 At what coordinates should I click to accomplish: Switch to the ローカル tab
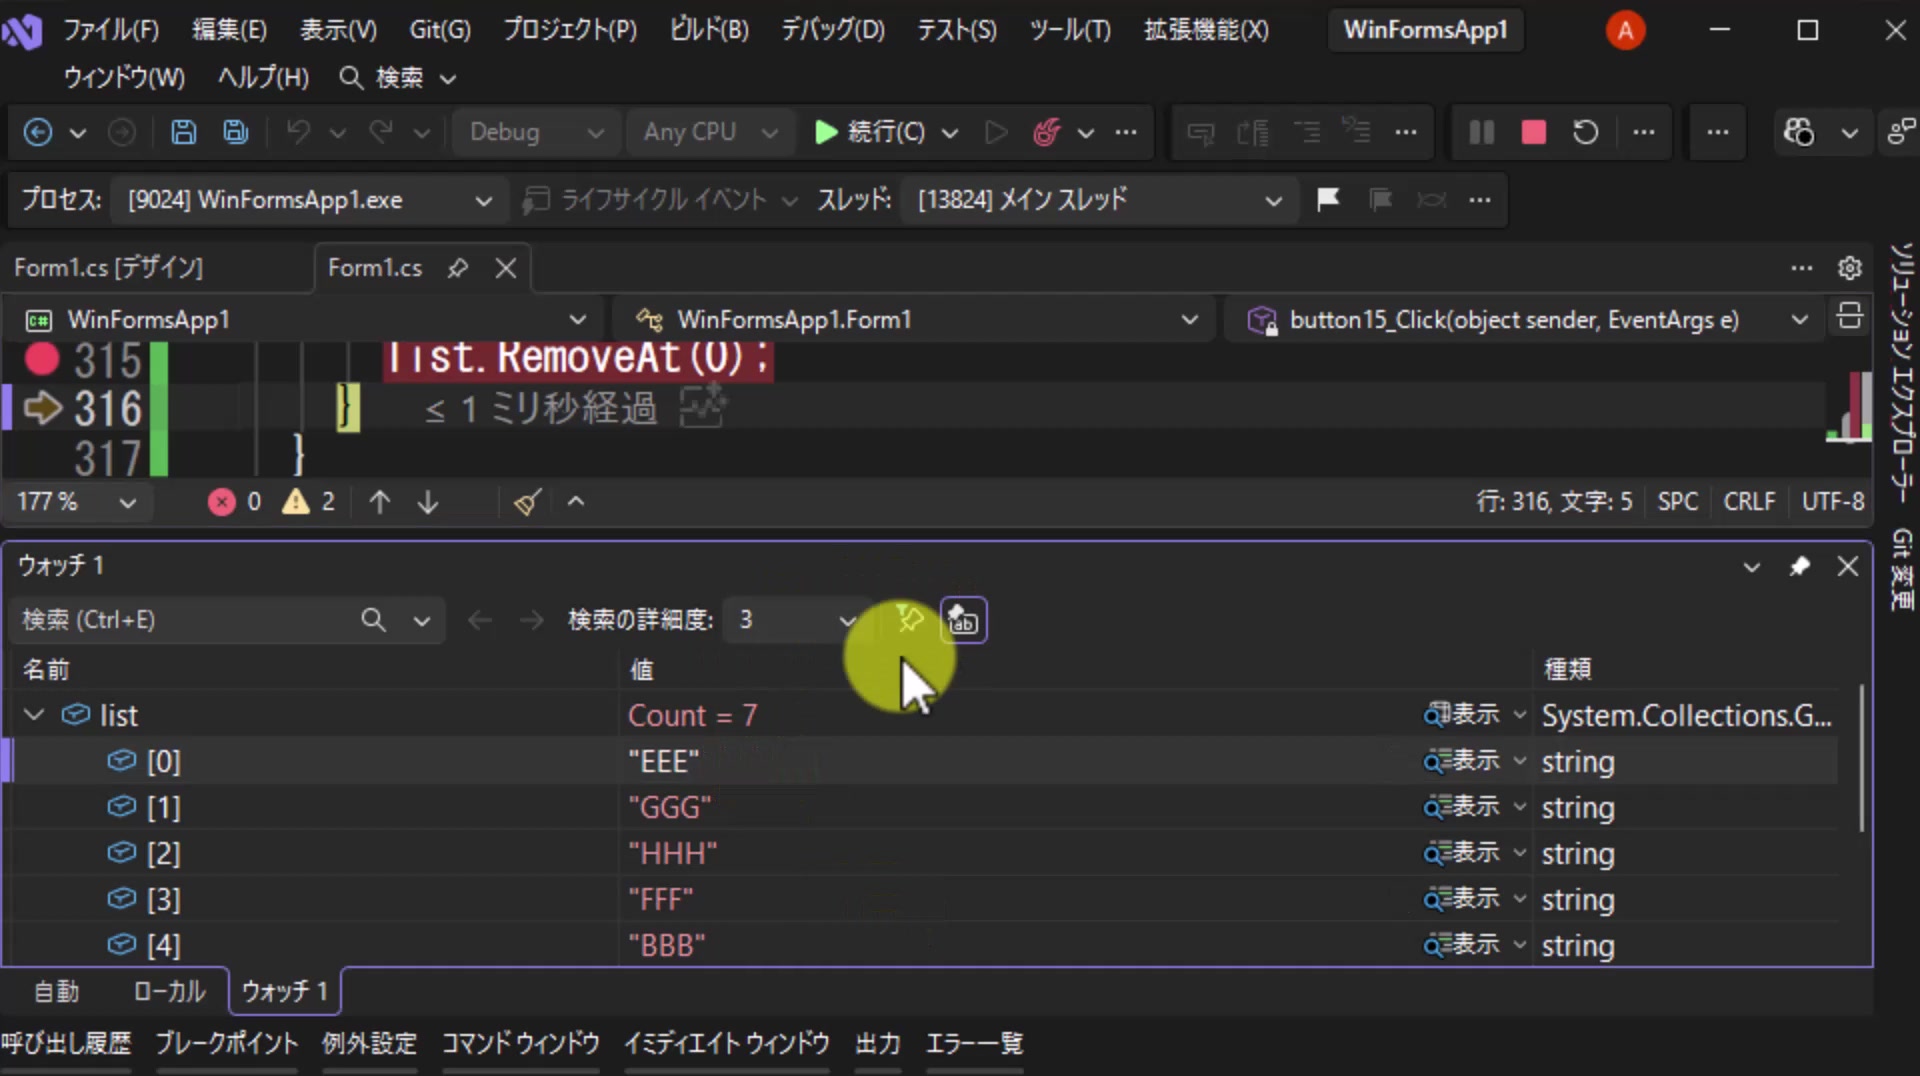(x=170, y=991)
